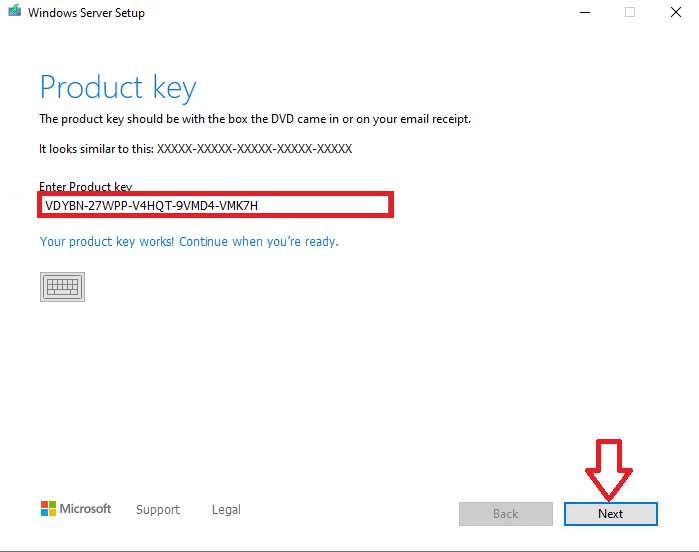The height and width of the screenshot is (552, 699).
Task: Click the XXXXX-XXXXX example key format text
Action: click(x=254, y=149)
